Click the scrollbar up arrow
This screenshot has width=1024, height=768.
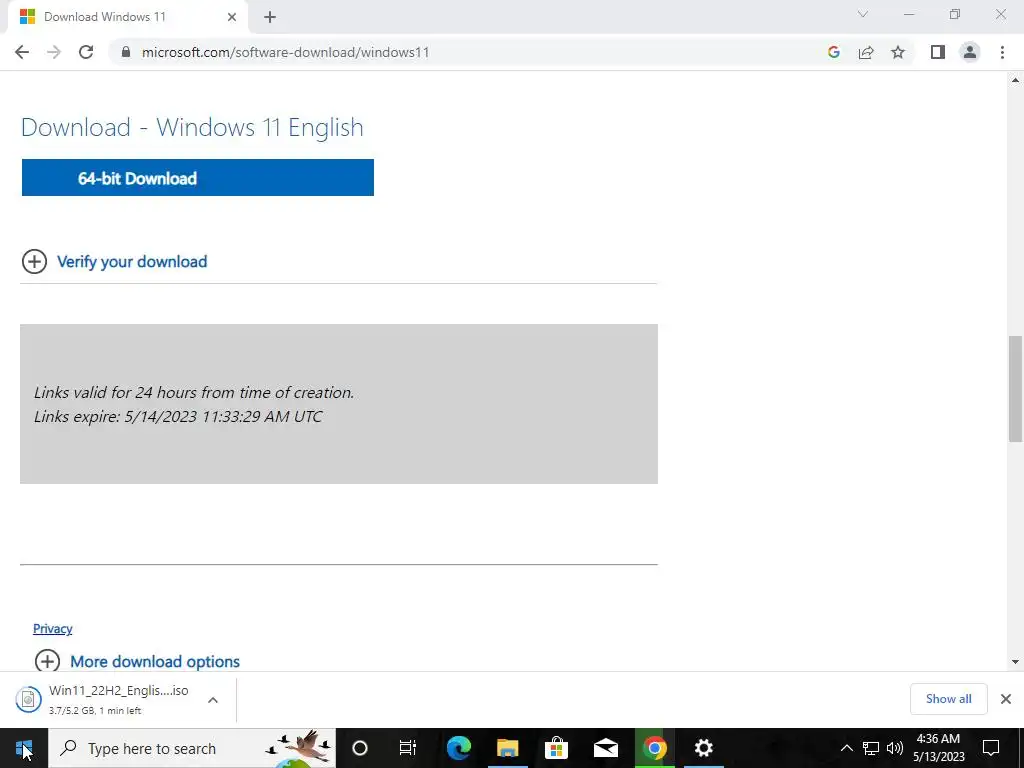tap(1015, 80)
